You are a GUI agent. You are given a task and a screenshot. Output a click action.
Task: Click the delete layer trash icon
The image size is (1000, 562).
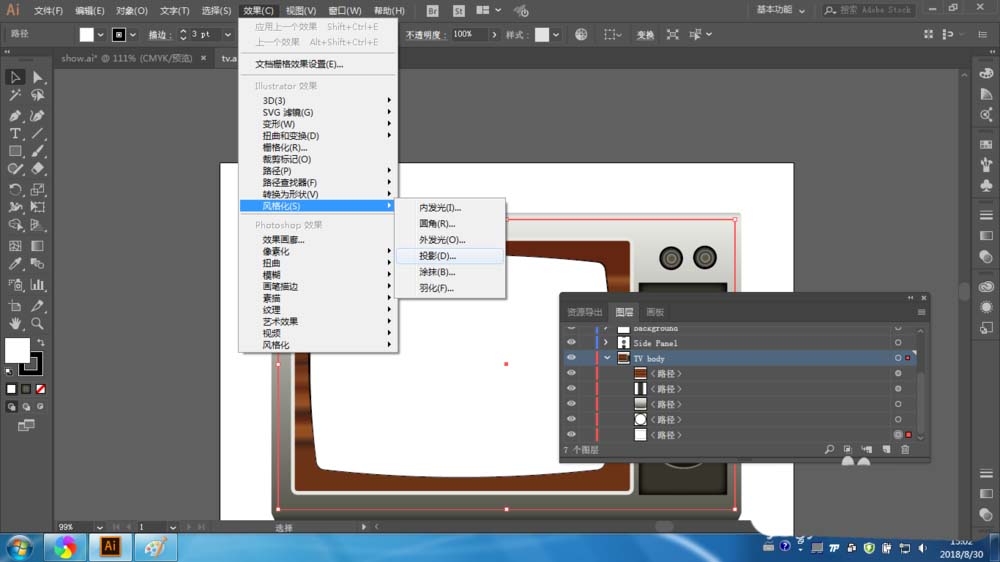pos(906,450)
